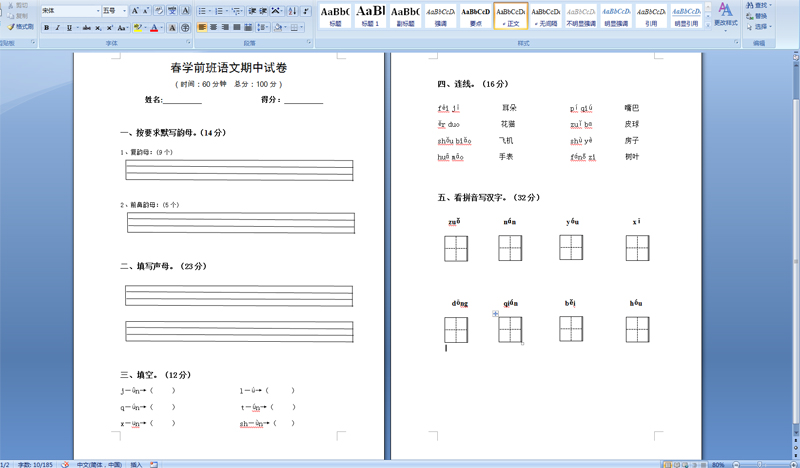Image resolution: width=800 pixels, height=468 pixels.
Task: Sort the selected text
Action: coord(292,11)
